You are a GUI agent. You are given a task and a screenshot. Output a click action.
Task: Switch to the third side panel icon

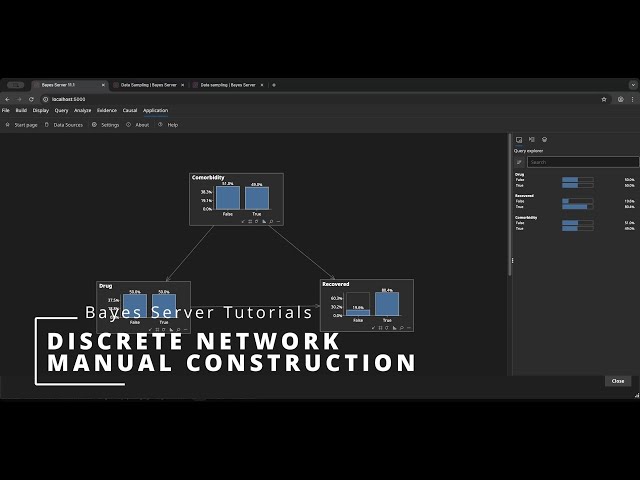[x=544, y=140]
